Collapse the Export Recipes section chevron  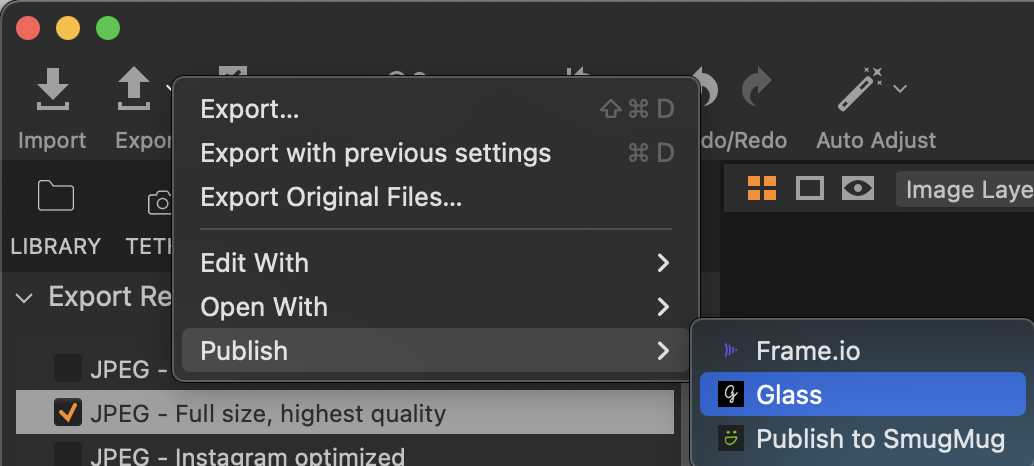24,298
